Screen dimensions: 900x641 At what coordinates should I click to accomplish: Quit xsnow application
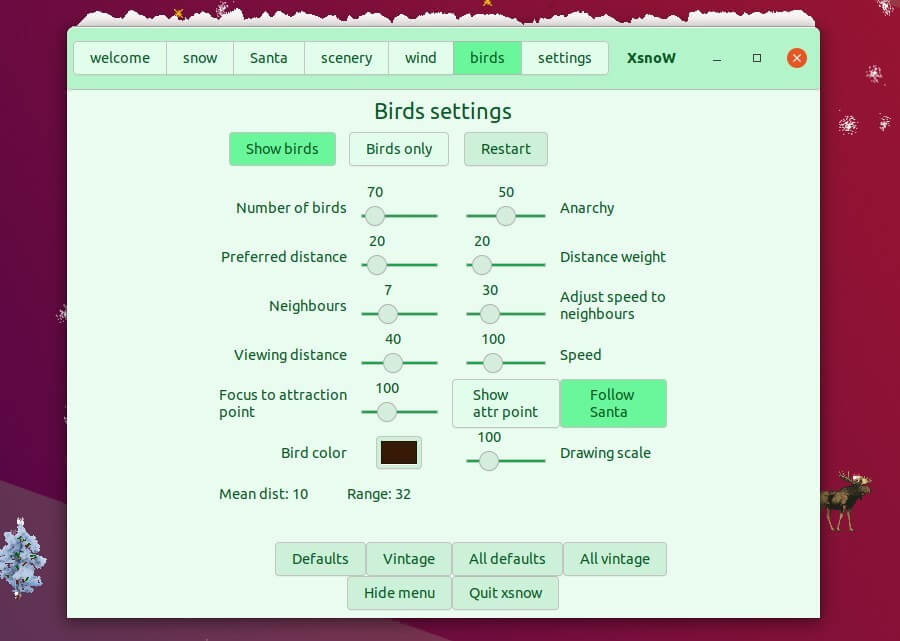click(x=505, y=592)
